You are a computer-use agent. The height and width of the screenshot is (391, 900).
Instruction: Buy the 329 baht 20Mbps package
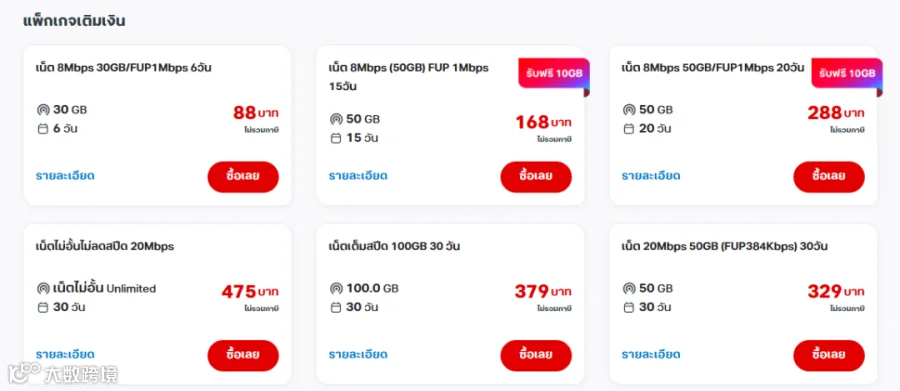[x=829, y=355]
